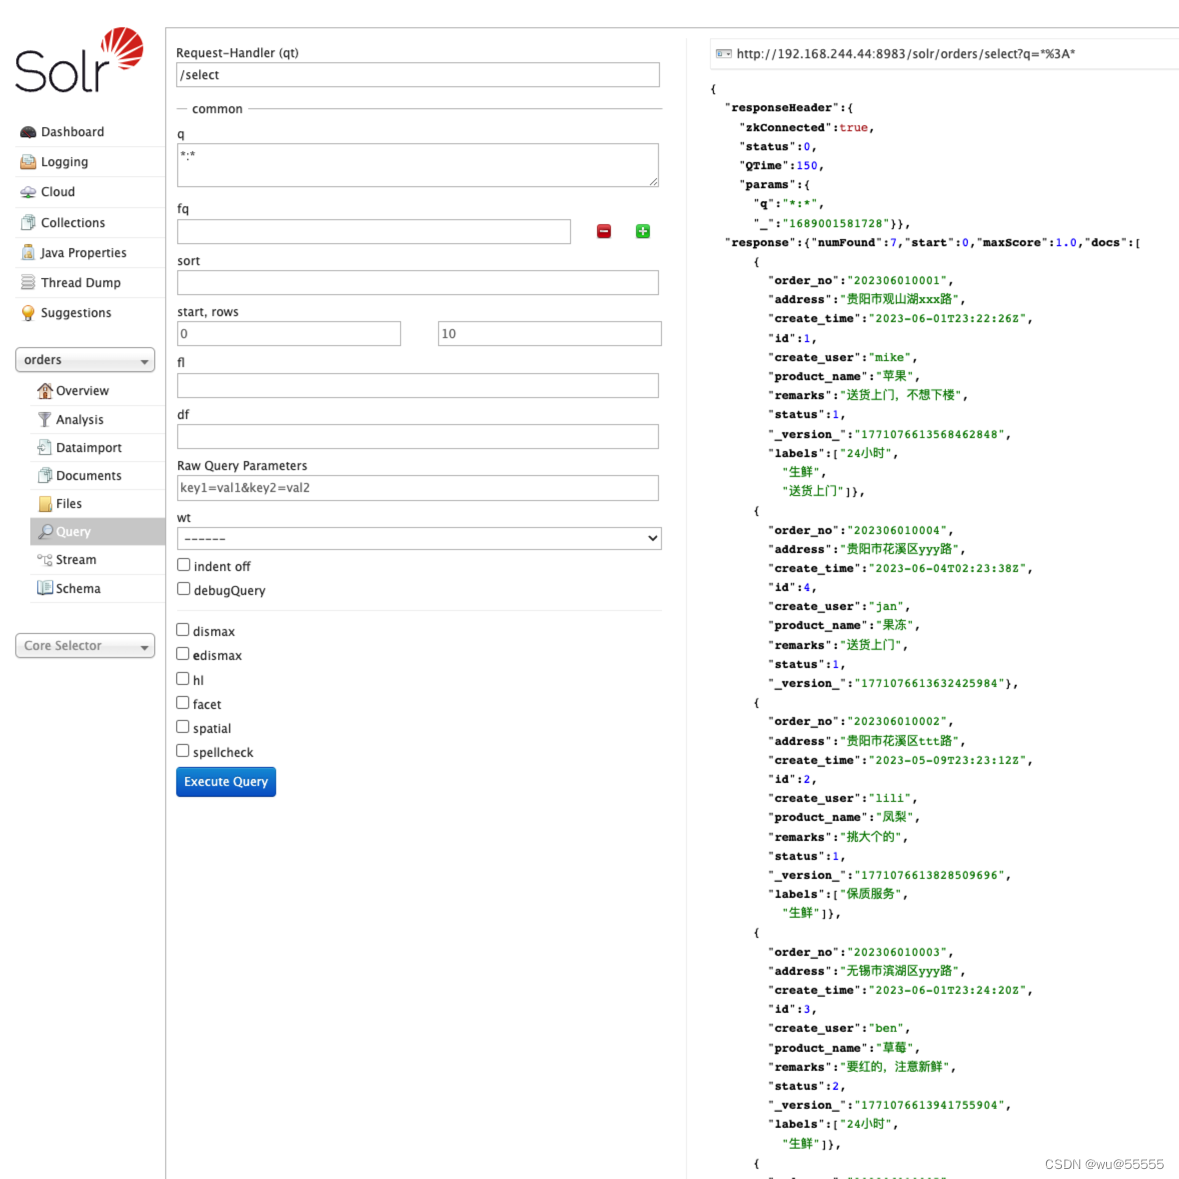
Task: Click QTime value 150
Action: point(807,165)
